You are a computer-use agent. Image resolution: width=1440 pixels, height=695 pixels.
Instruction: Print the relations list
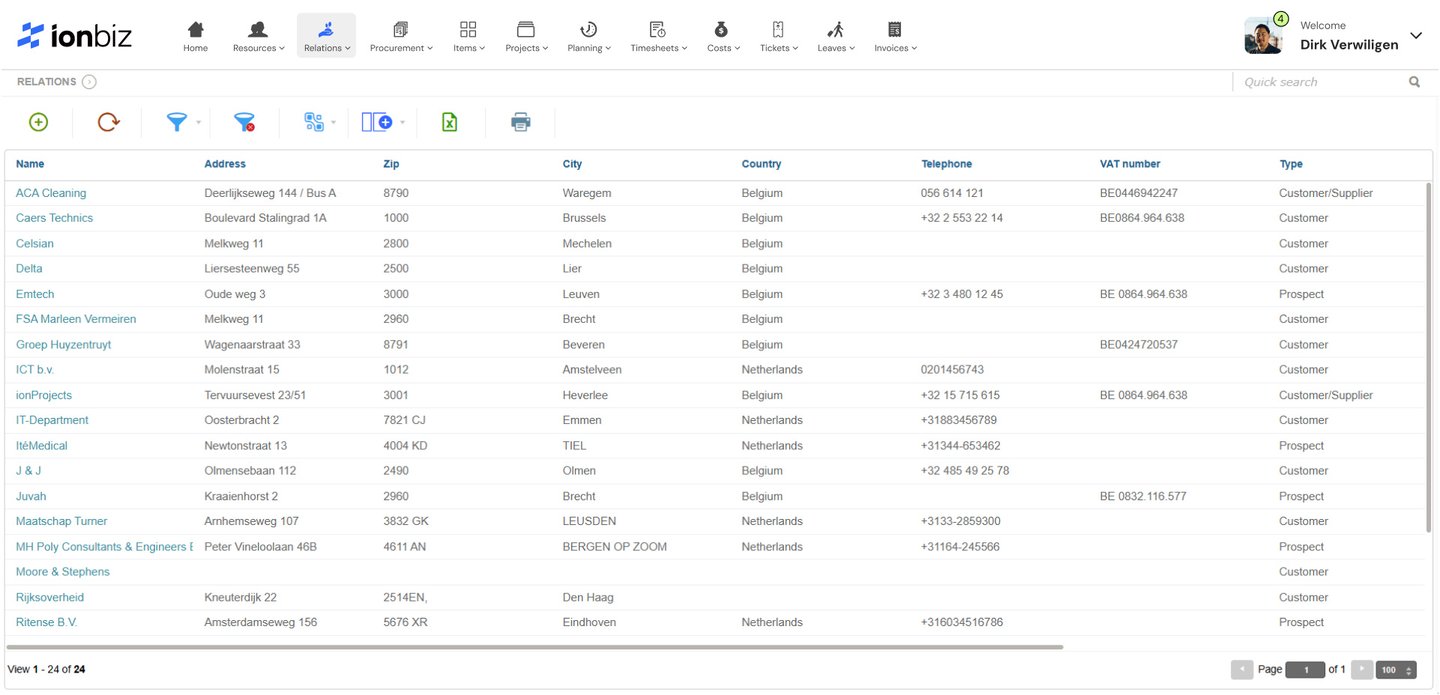coord(520,122)
